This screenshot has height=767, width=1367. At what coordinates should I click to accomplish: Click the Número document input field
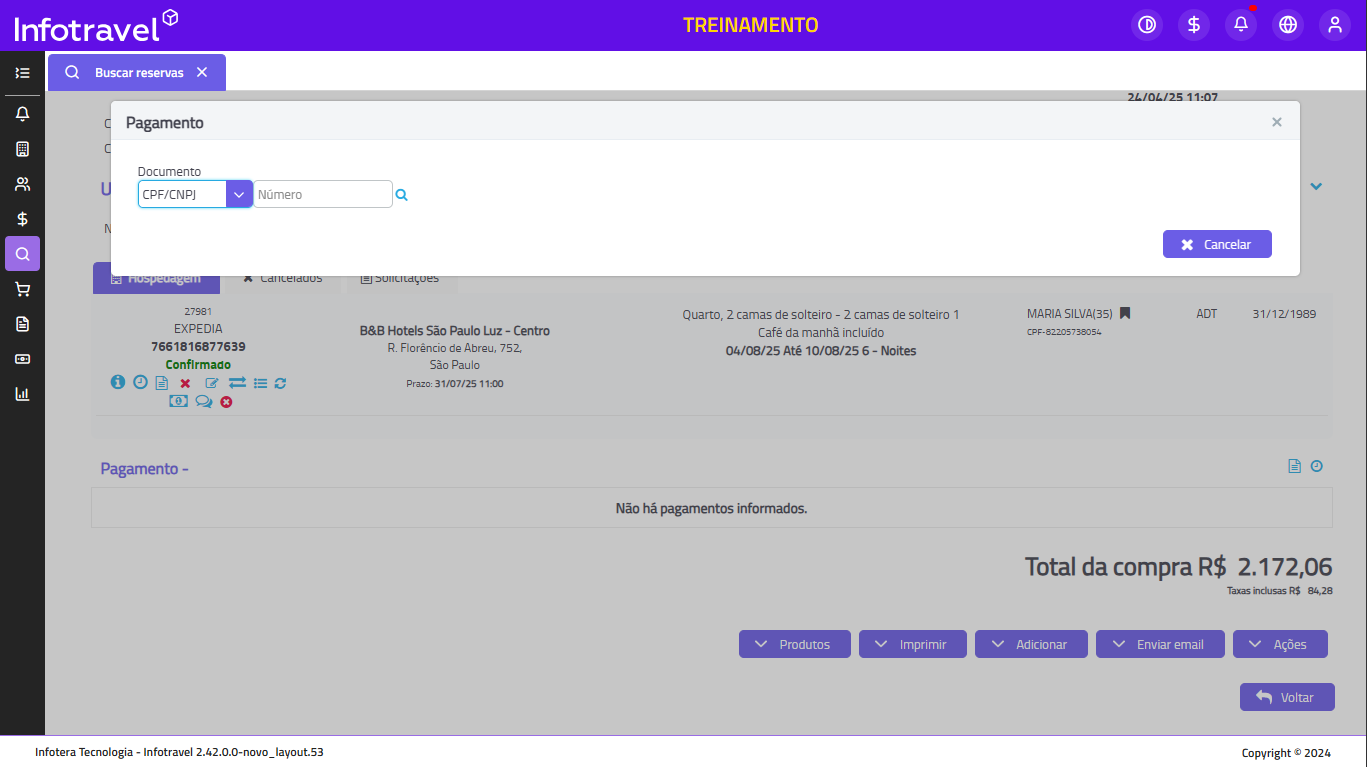click(x=322, y=194)
